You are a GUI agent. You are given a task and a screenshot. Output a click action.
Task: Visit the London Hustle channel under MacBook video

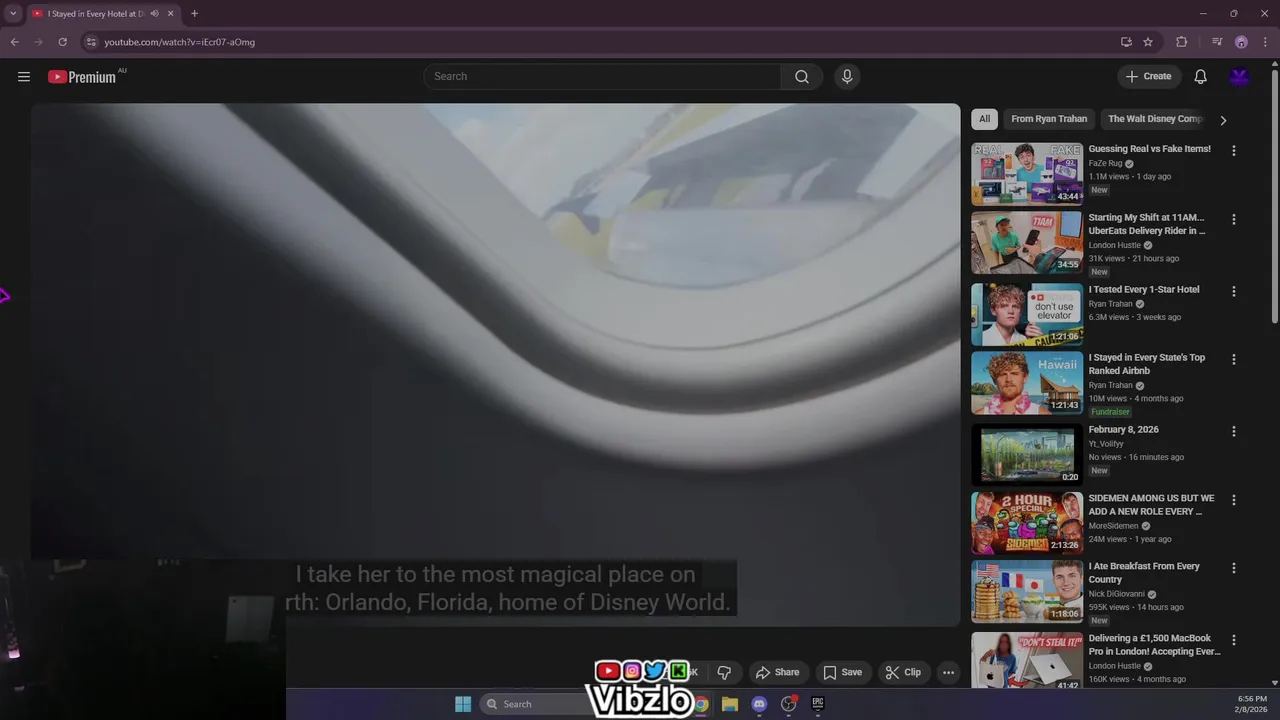(1115, 666)
